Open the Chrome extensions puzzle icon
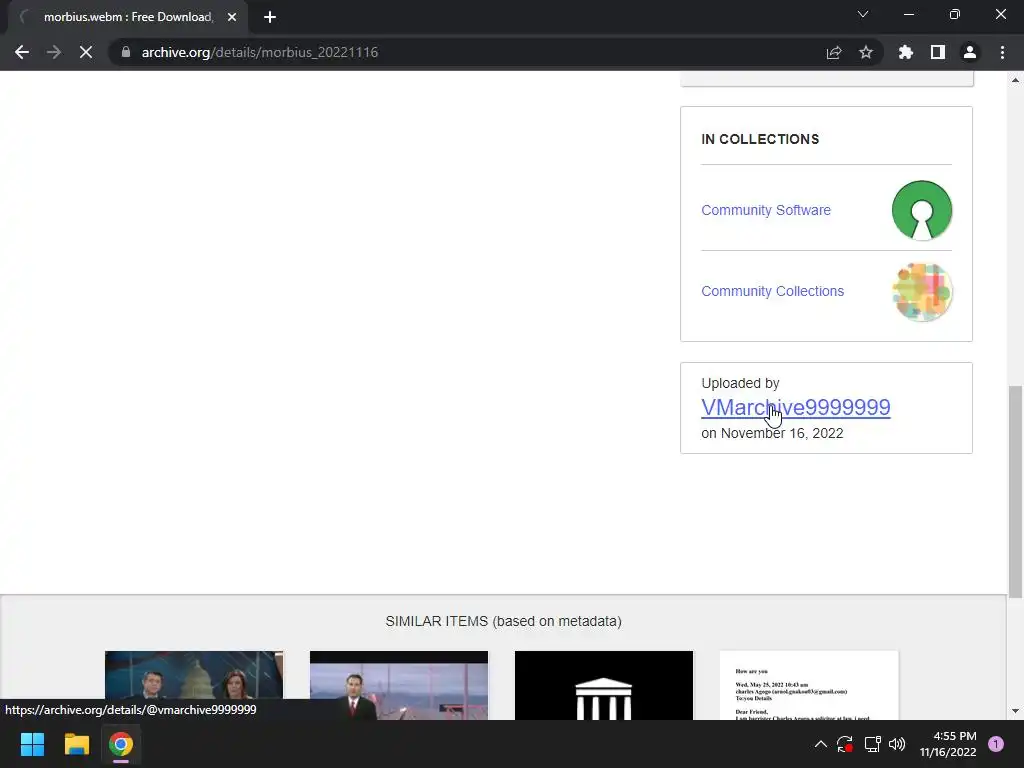Image resolution: width=1024 pixels, height=768 pixels. [x=906, y=52]
